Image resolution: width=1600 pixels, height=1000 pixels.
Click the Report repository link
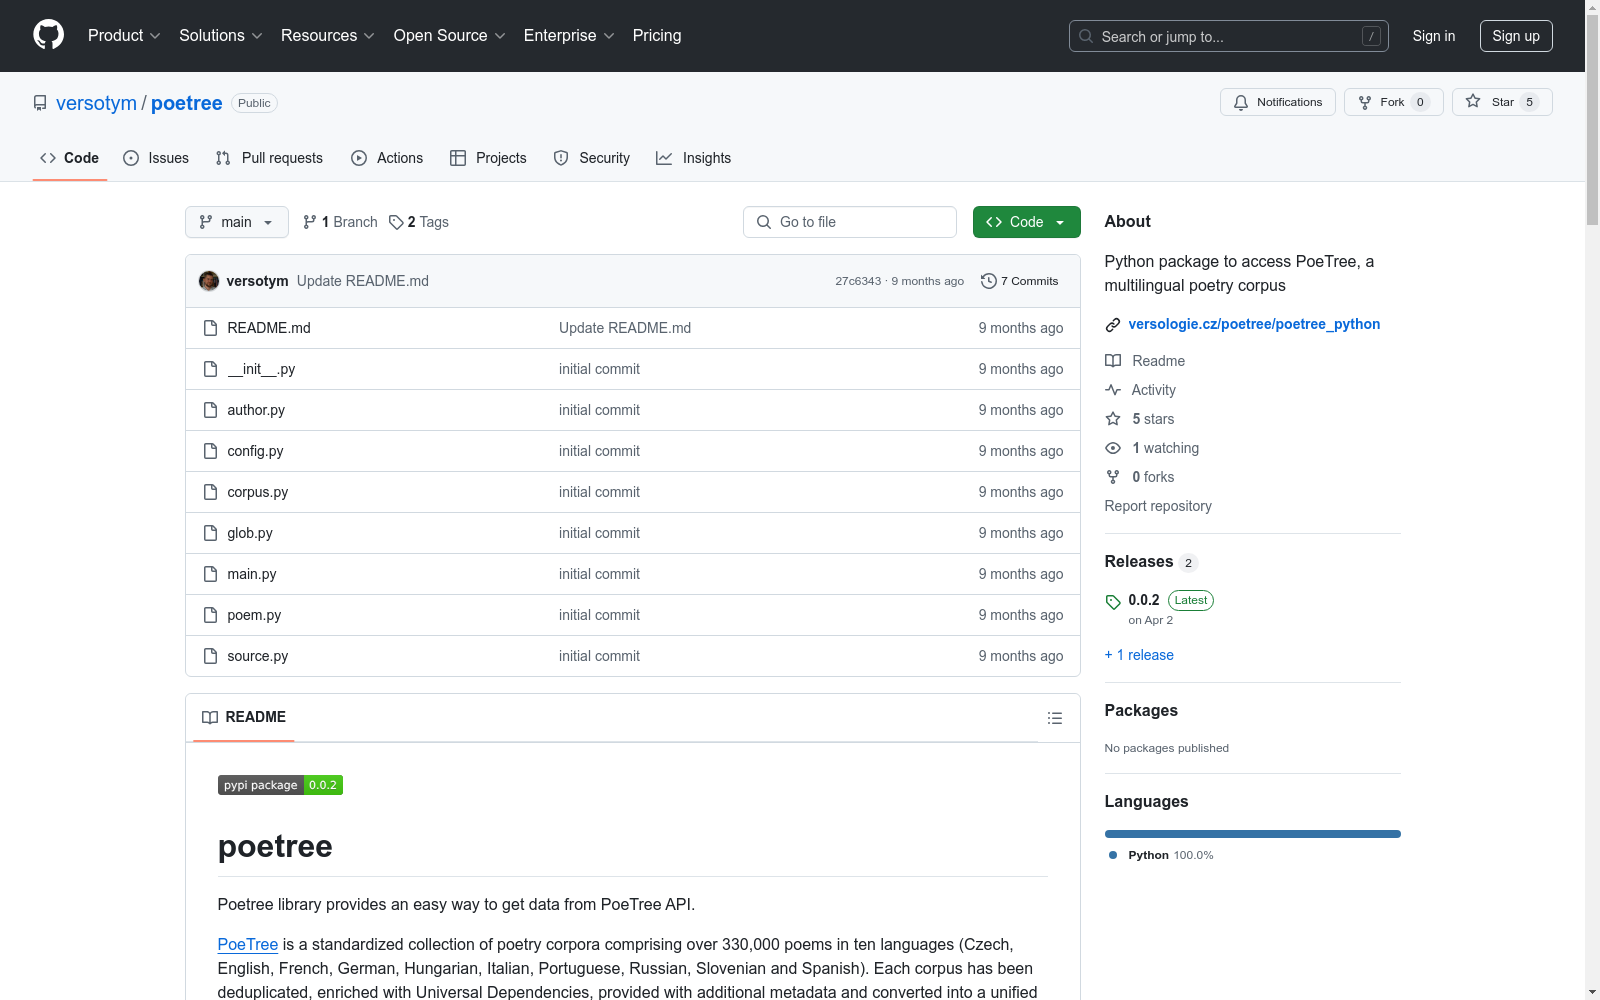click(x=1158, y=506)
